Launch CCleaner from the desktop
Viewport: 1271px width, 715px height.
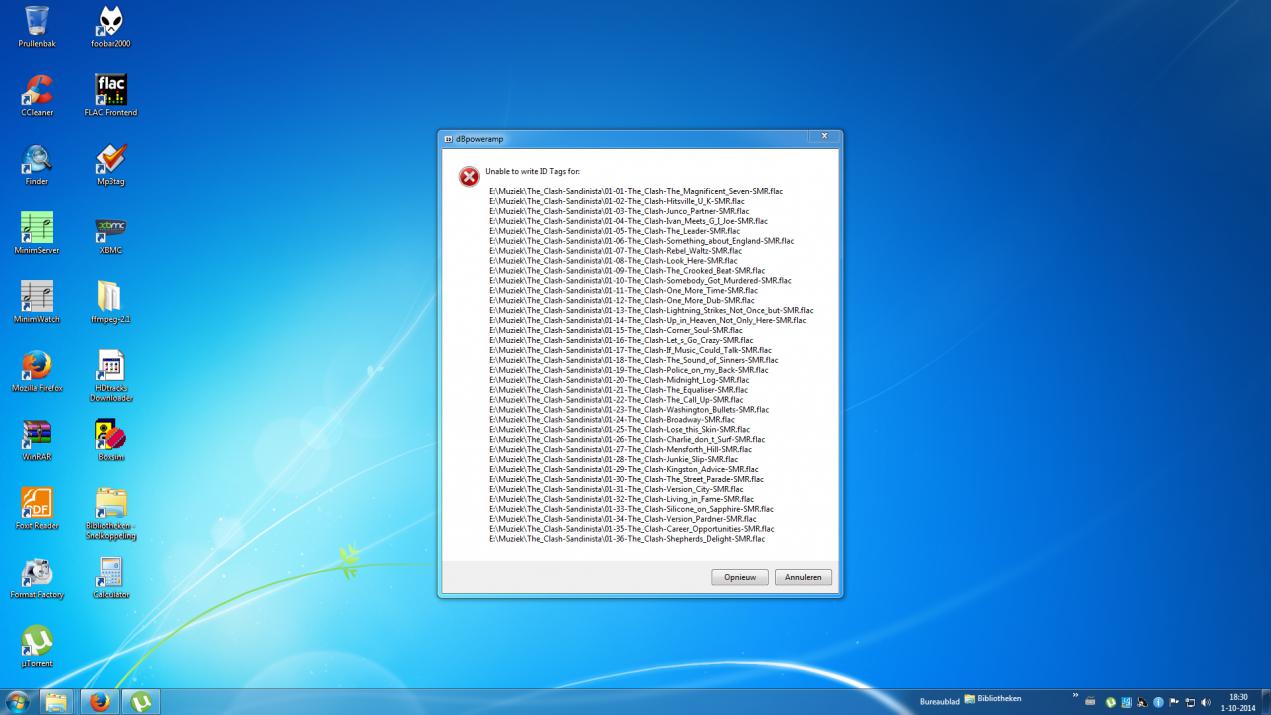(x=37, y=91)
